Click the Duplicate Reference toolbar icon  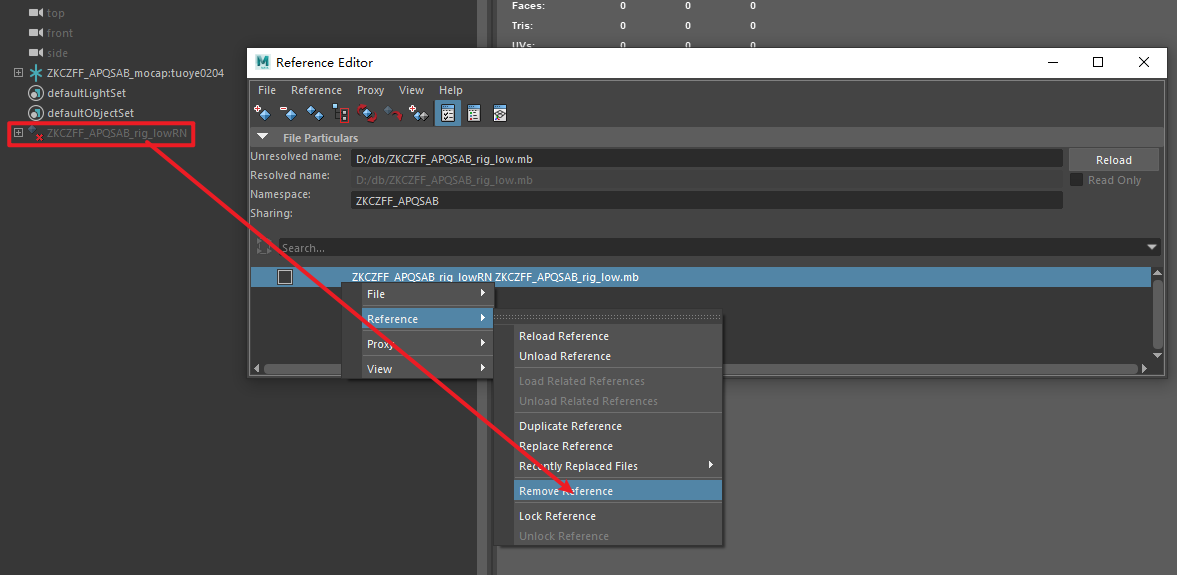click(315, 114)
